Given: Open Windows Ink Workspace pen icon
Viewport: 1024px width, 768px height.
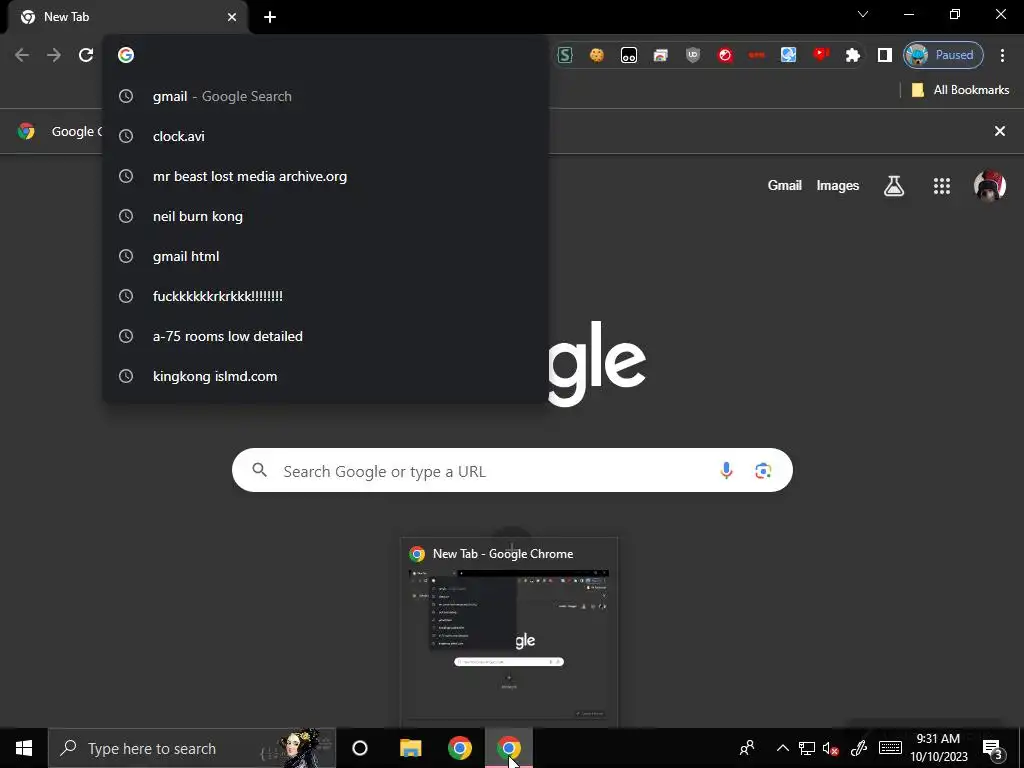Looking at the screenshot, I should click(859, 748).
